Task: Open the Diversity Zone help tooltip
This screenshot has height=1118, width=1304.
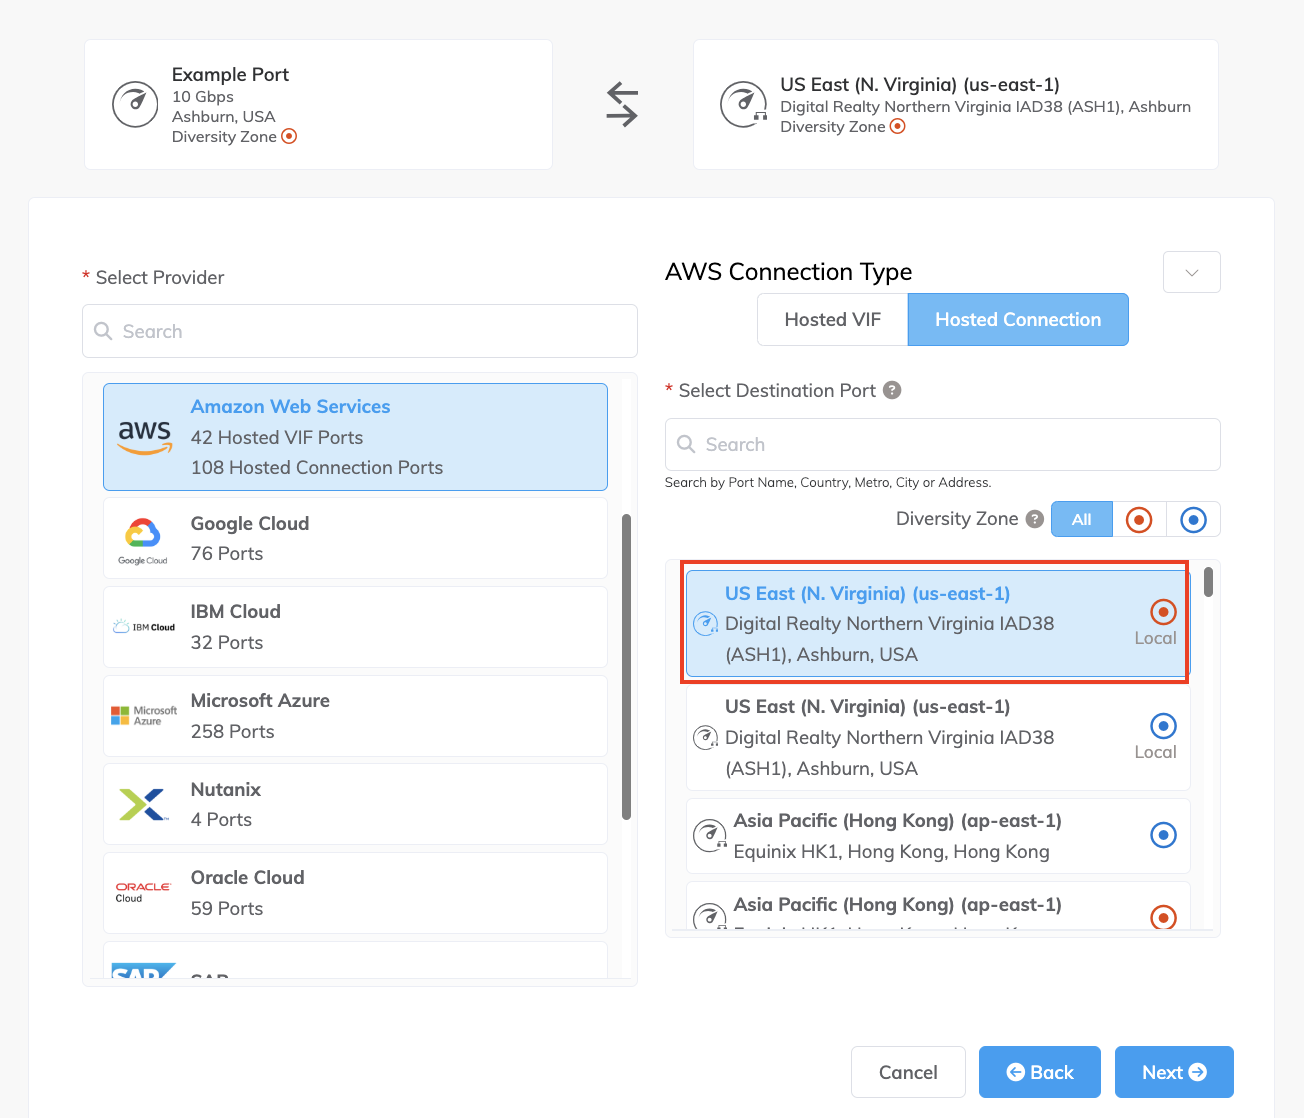Action: click(1033, 519)
